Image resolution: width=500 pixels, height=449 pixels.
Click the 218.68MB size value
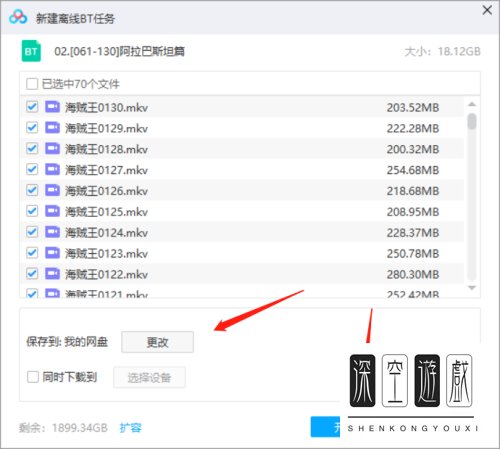coord(413,191)
